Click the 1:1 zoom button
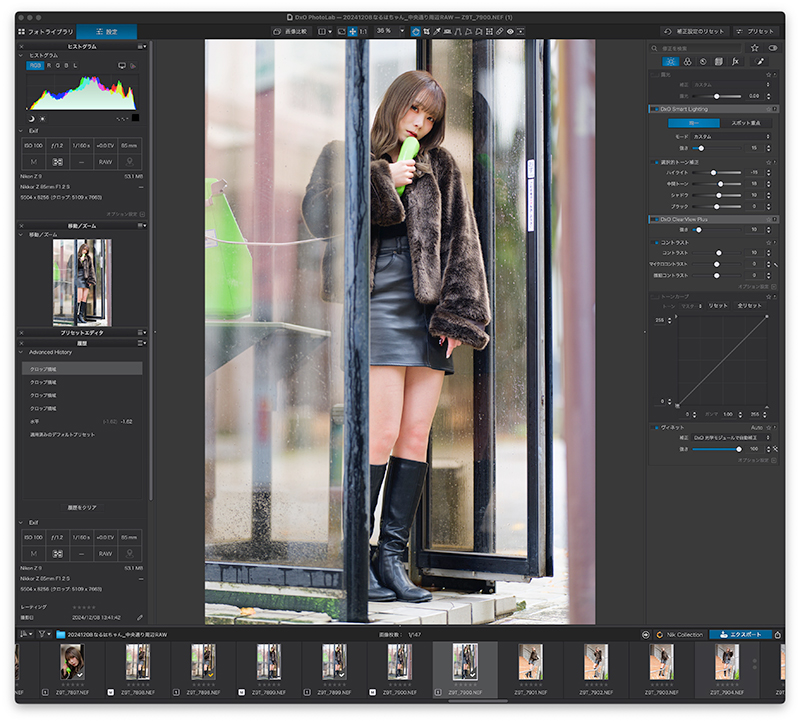 (x=363, y=31)
